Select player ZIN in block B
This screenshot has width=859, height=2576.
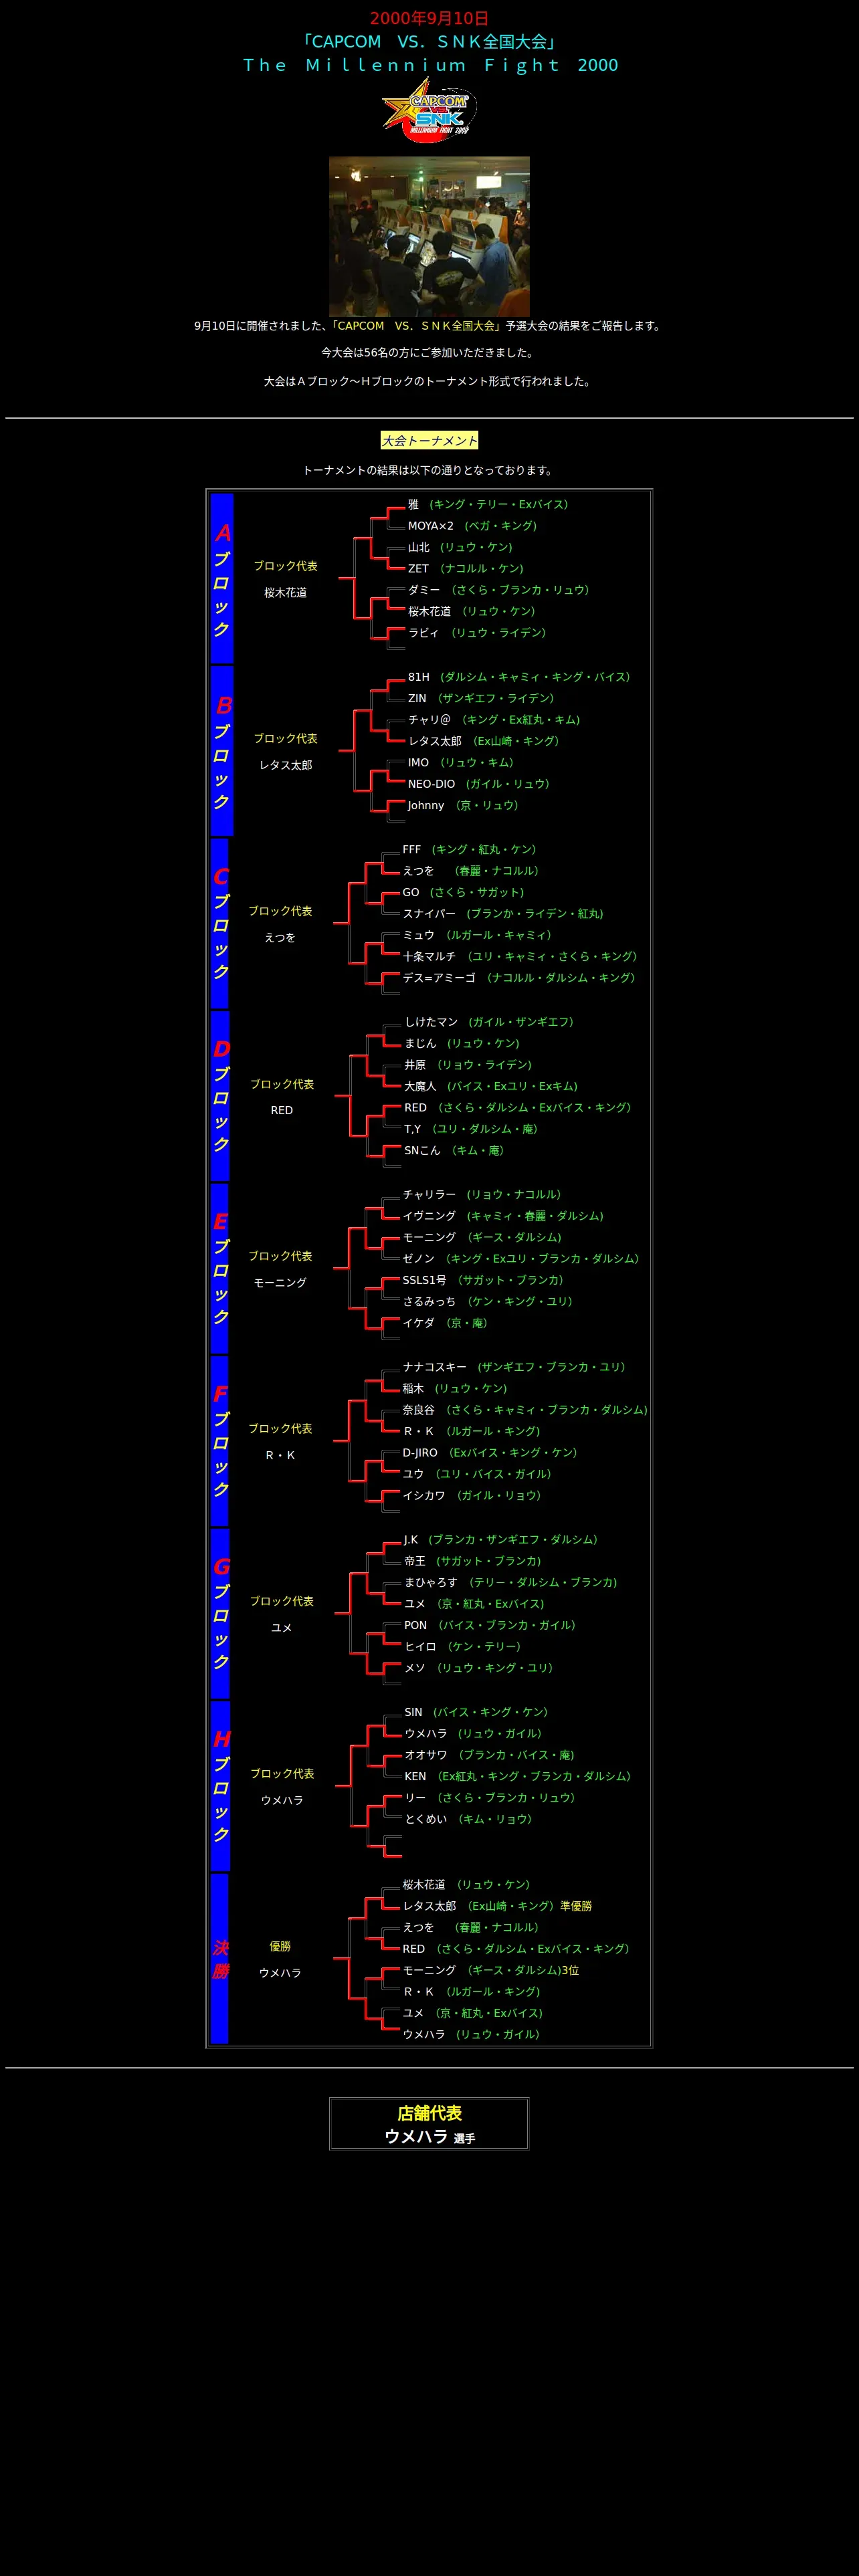pyautogui.click(x=417, y=698)
